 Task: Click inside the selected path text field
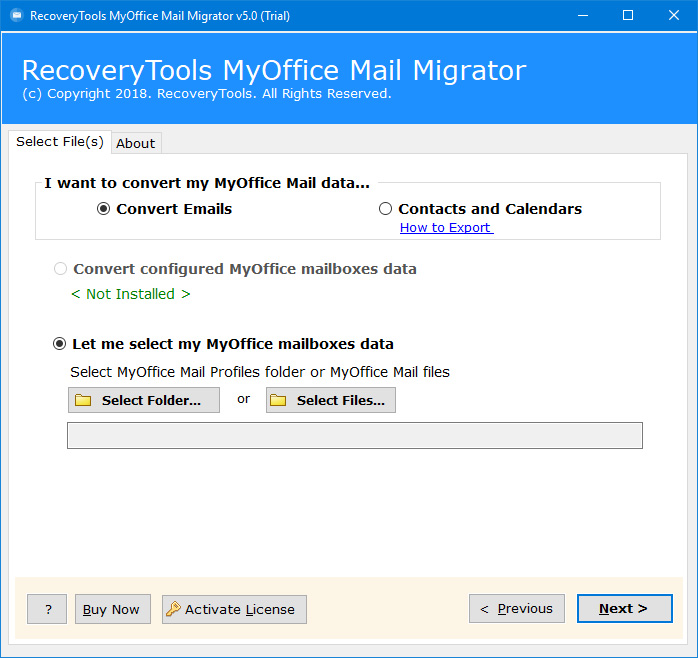pos(355,435)
